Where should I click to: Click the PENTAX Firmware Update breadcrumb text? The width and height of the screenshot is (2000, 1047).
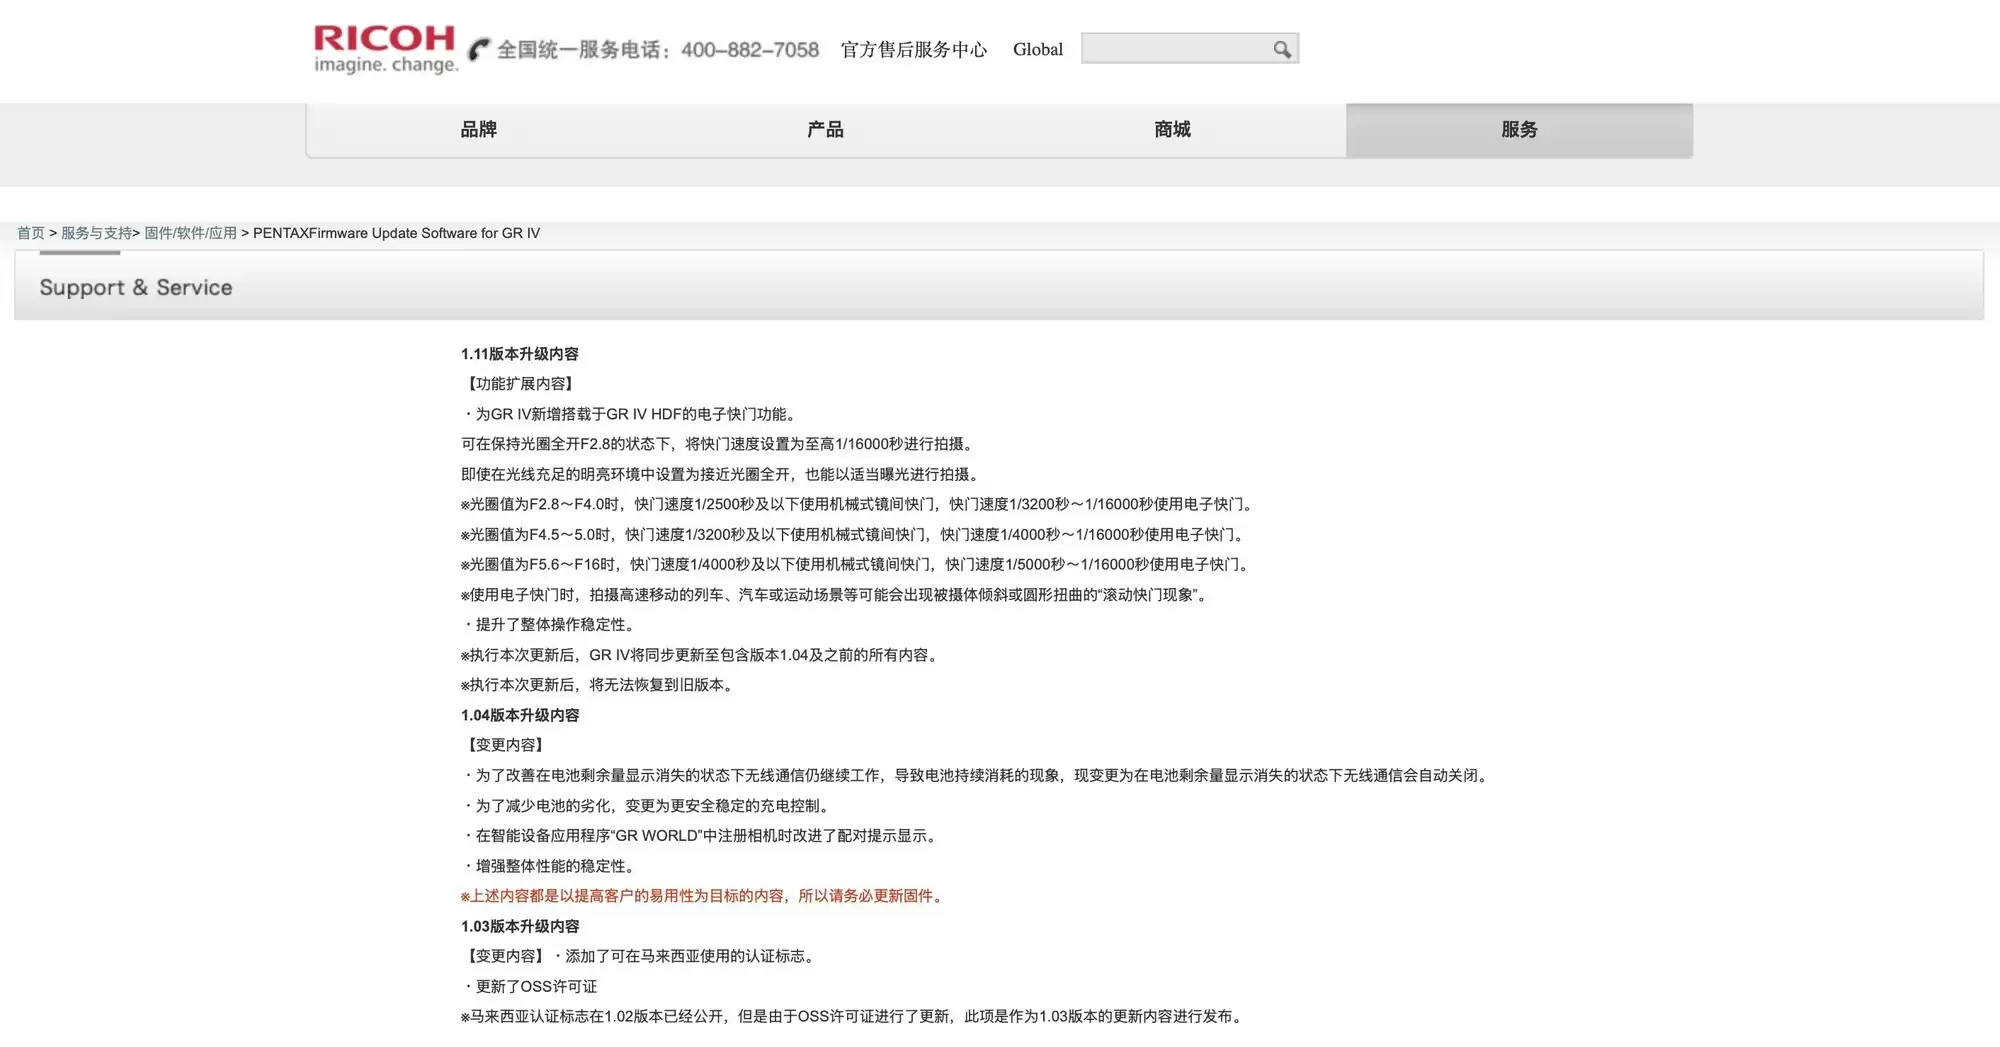click(397, 232)
